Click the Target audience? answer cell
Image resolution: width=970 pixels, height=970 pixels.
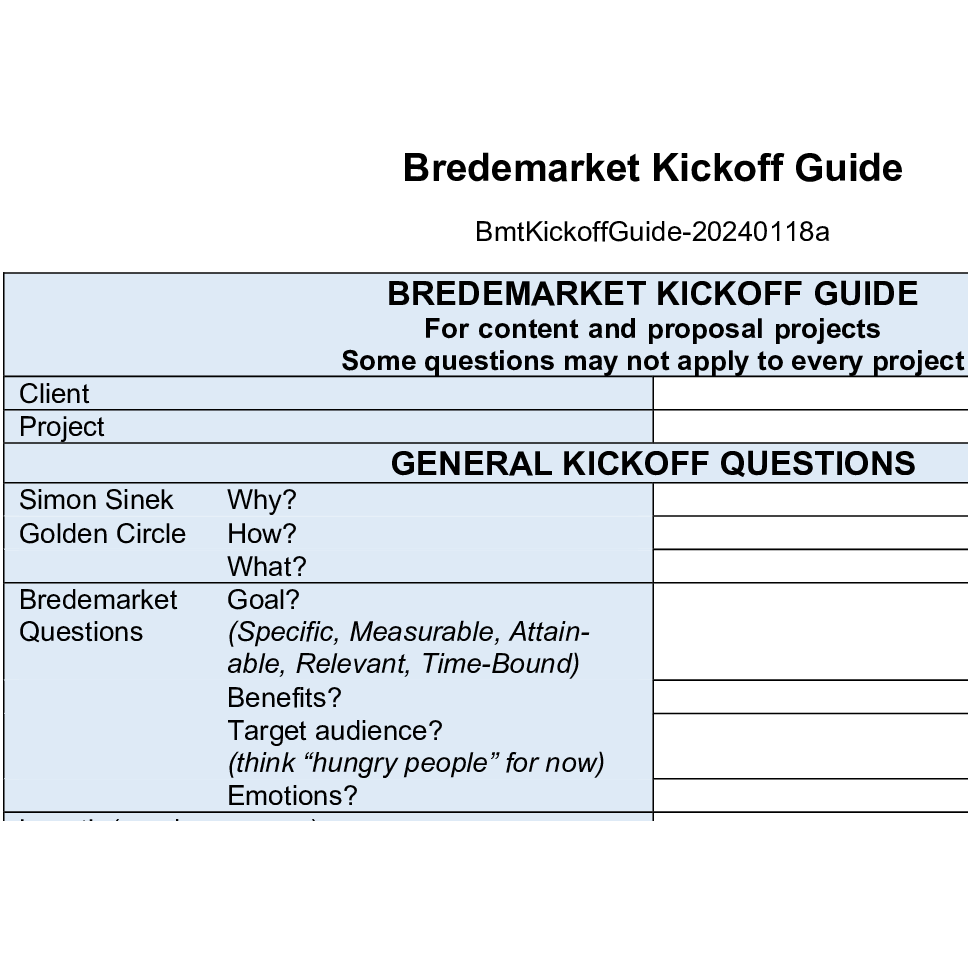(x=810, y=746)
